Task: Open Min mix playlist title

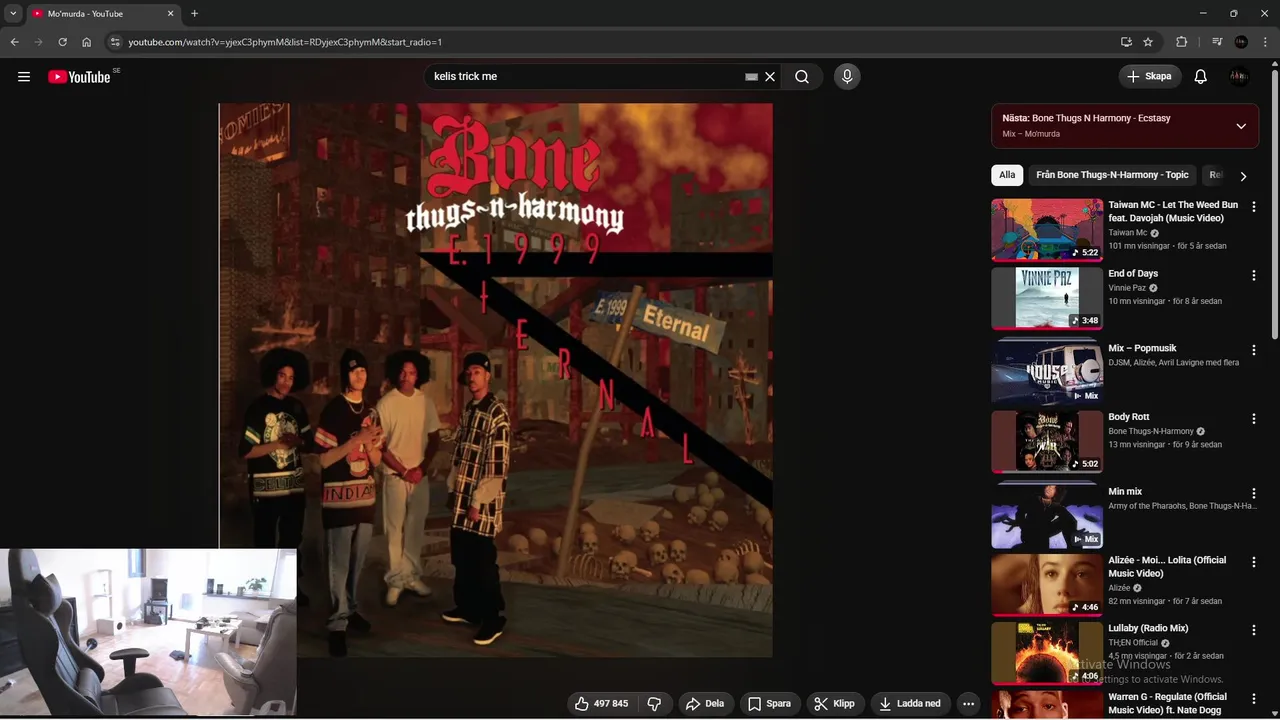Action: [1125, 492]
